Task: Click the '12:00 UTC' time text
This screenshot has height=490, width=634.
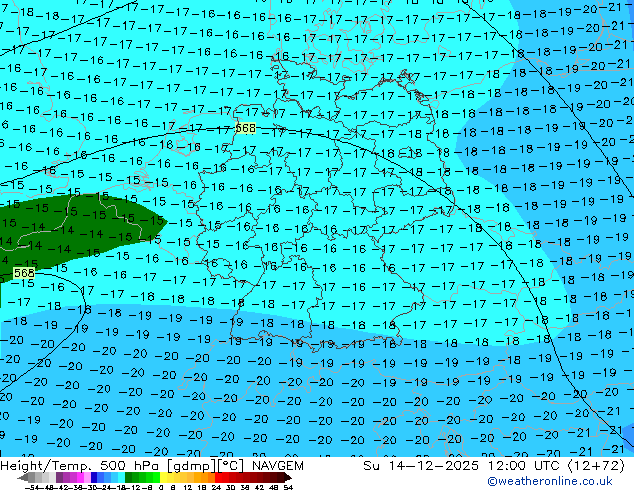Action: pyautogui.click(x=526, y=466)
